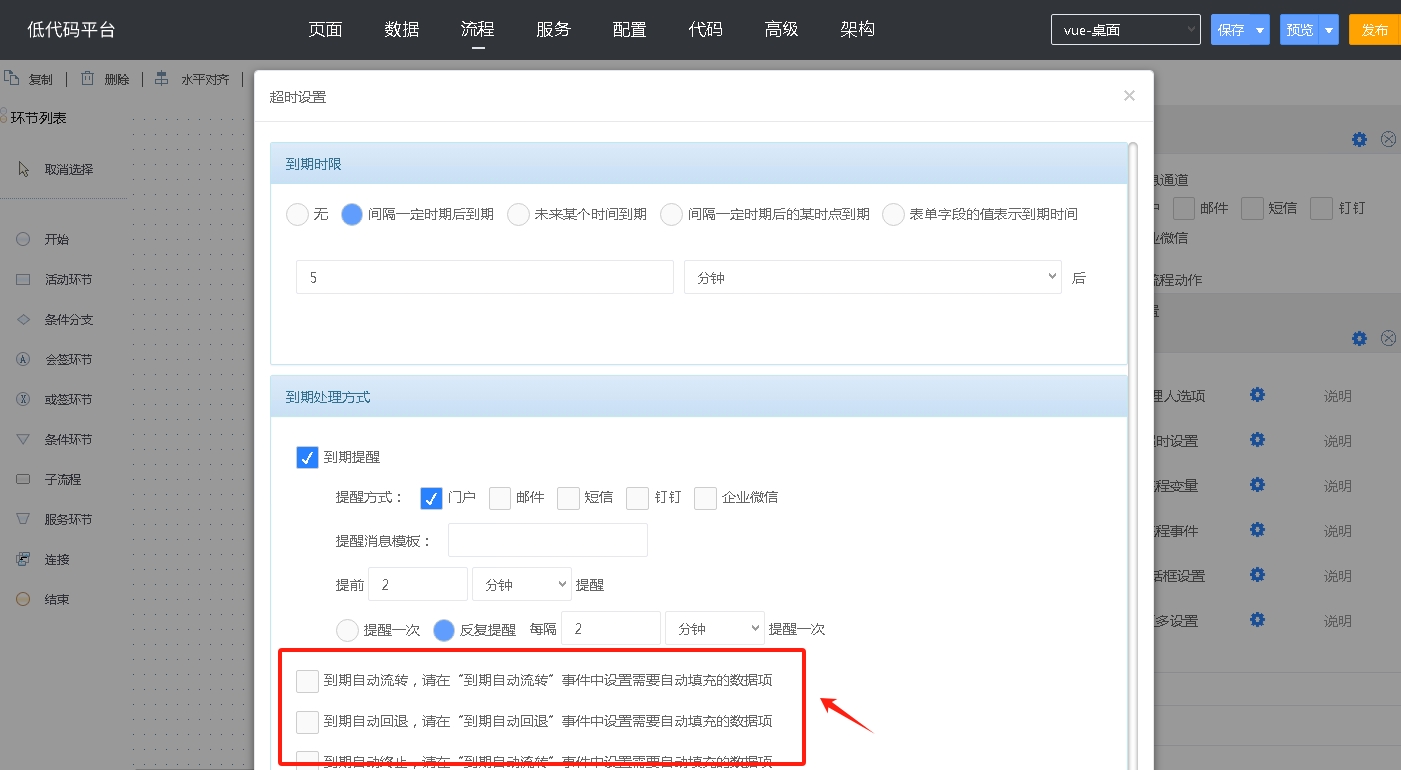Pick the 开始 start node icon
This screenshot has width=1401, height=770.
tap(23, 239)
